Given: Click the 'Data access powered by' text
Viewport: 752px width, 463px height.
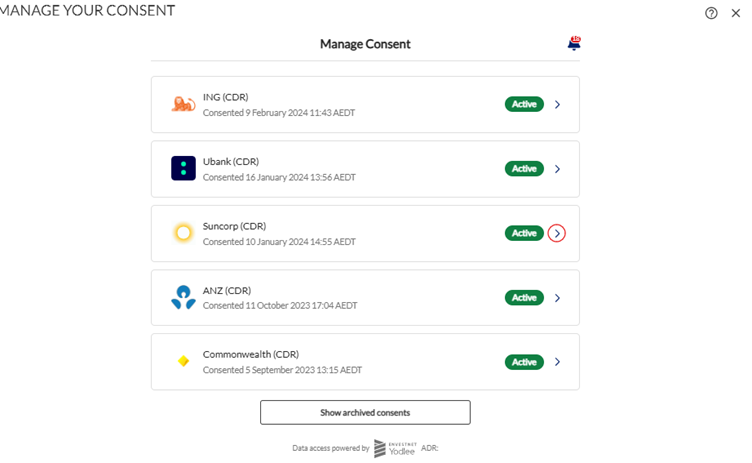Looking at the screenshot, I should (331, 448).
